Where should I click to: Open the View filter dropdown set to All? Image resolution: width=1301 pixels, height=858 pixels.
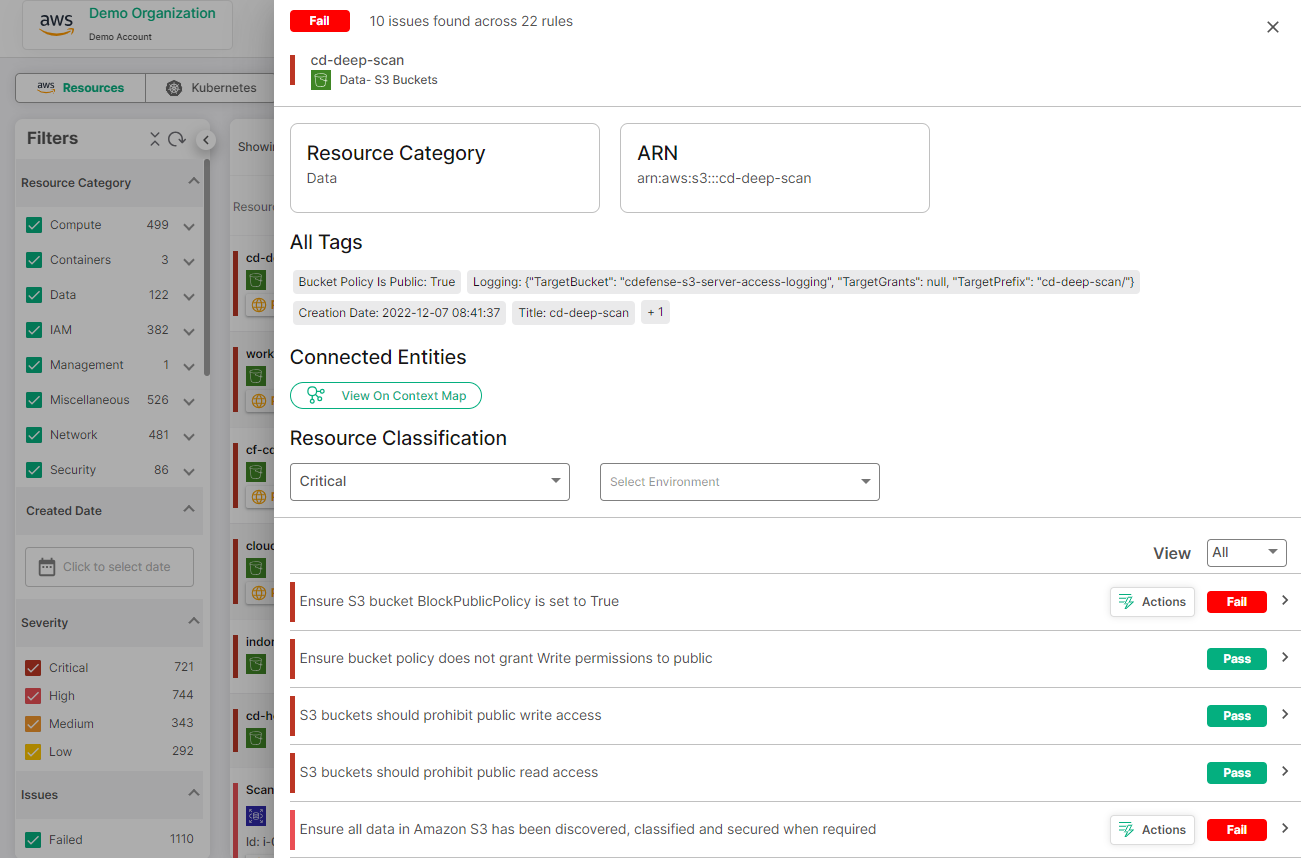coord(1245,553)
